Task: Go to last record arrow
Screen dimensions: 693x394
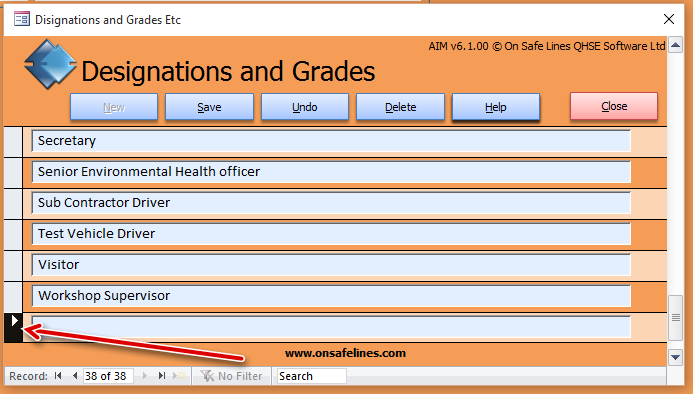Action: pos(162,376)
